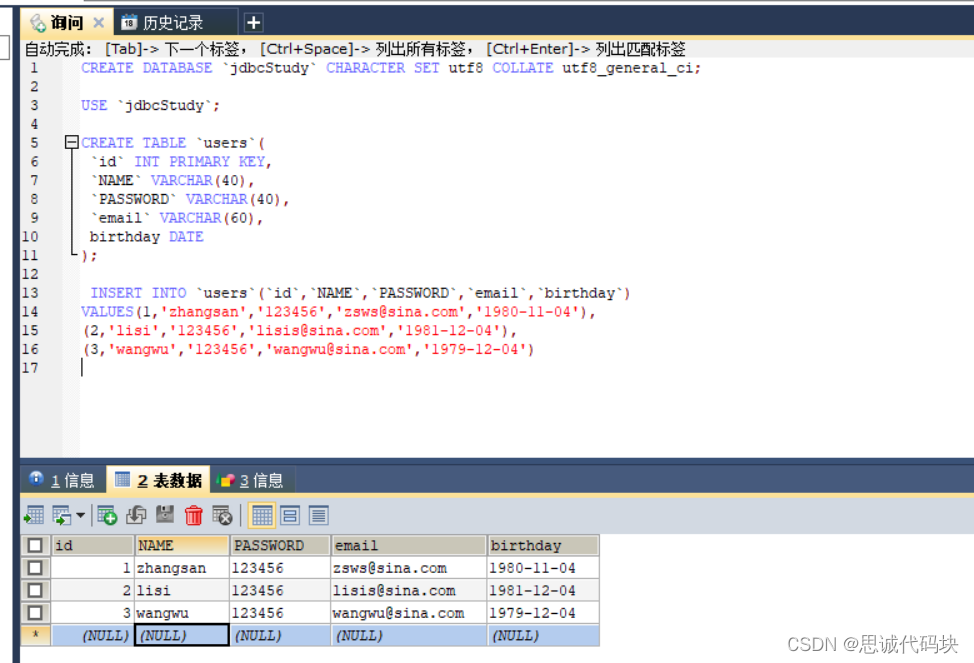Viewport: 974px width, 663px height.
Task: Click the (NULL) birthday cell in new row
Action: tap(544, 636)
